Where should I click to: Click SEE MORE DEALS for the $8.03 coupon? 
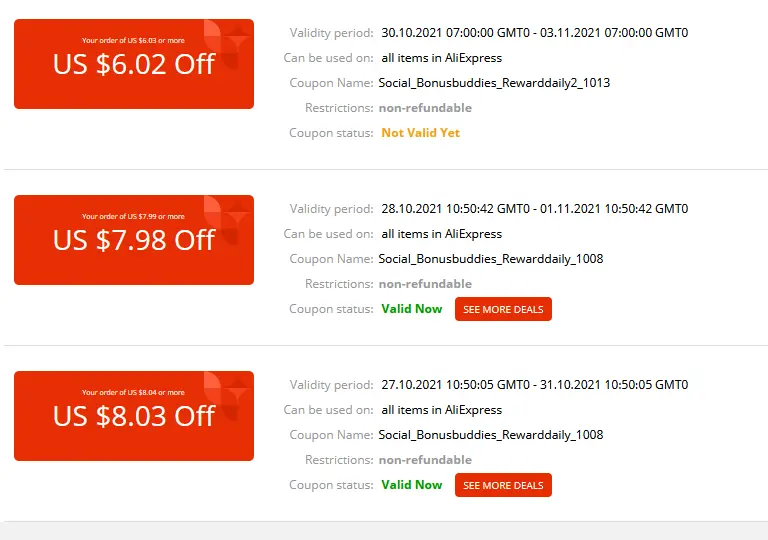tap(503, 485)
